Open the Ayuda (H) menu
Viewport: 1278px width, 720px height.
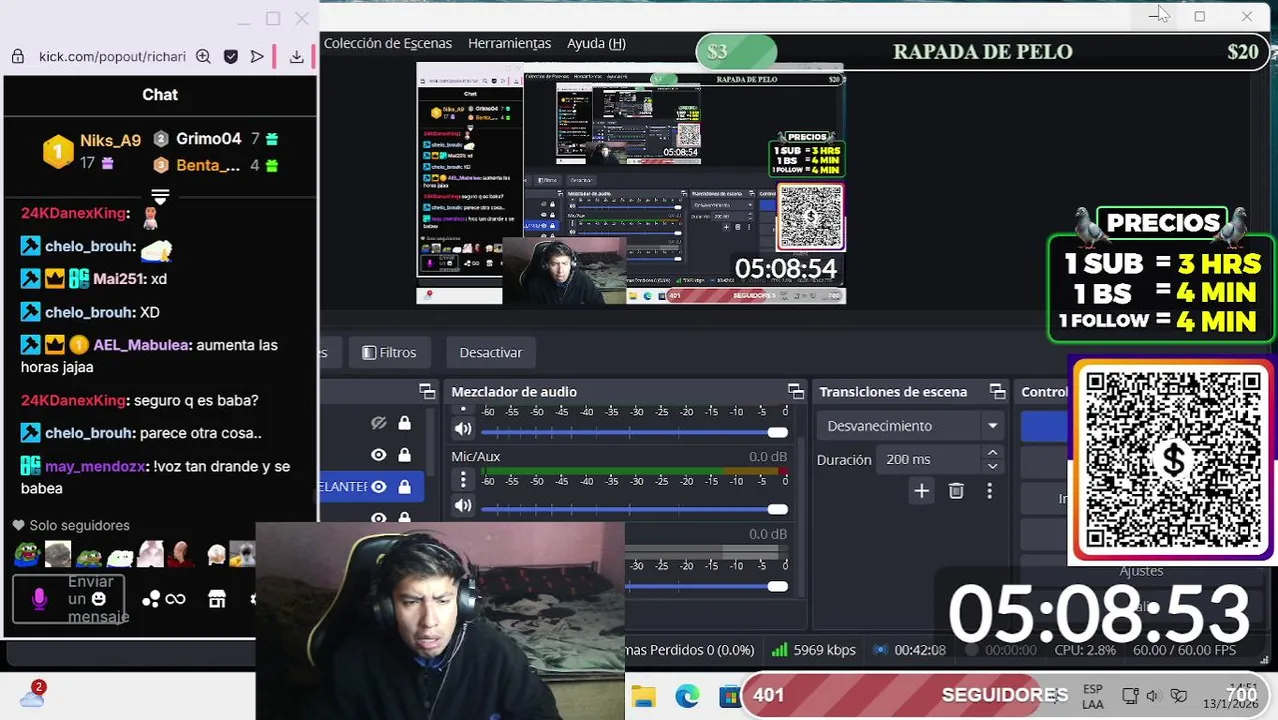[x=596, y=43]
